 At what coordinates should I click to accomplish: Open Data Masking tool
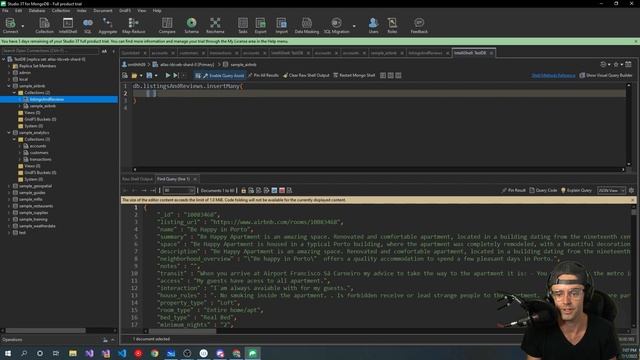[x=307, y=25]
